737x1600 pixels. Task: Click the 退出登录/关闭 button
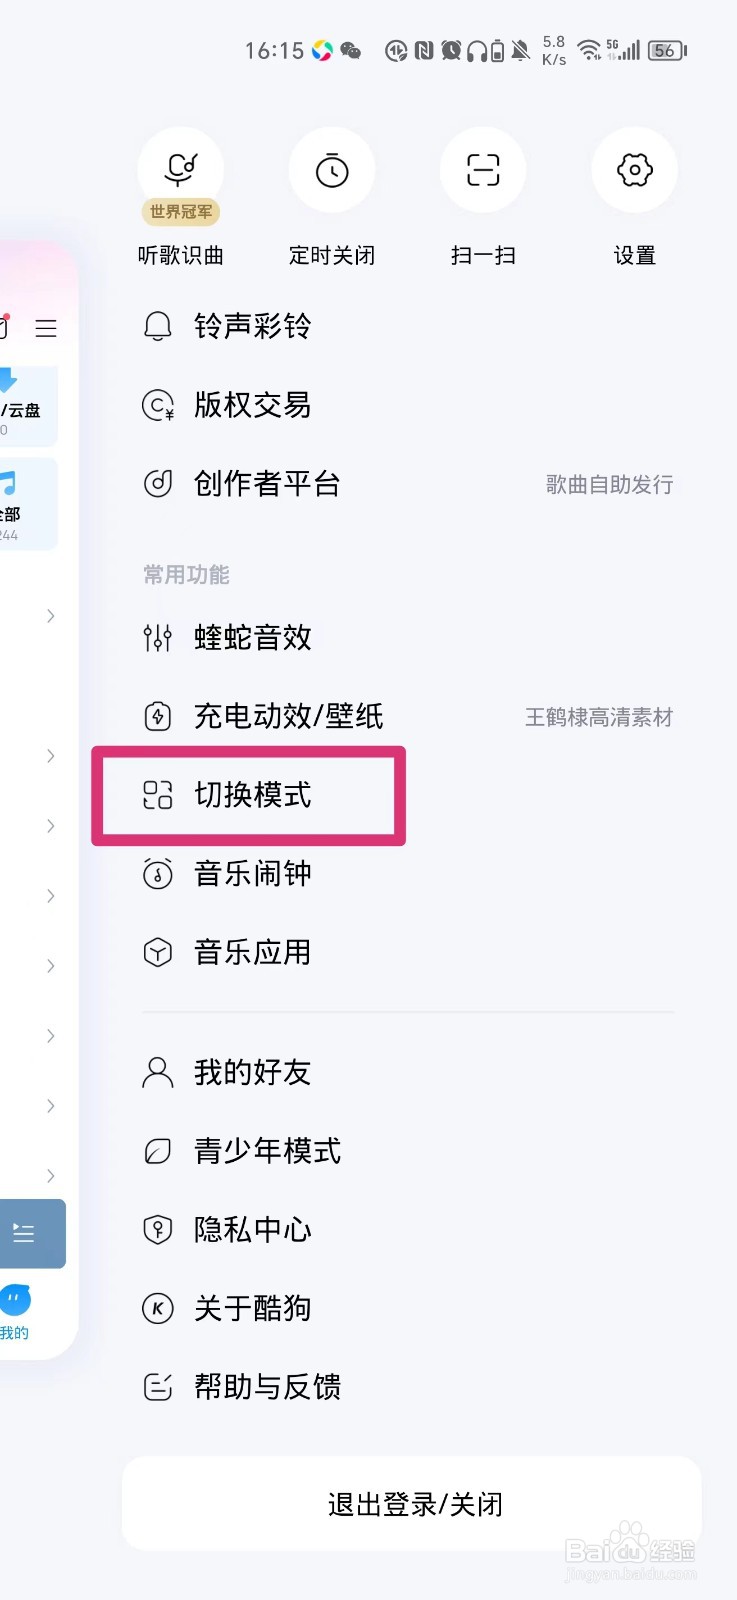click(x=412, y=1504)
